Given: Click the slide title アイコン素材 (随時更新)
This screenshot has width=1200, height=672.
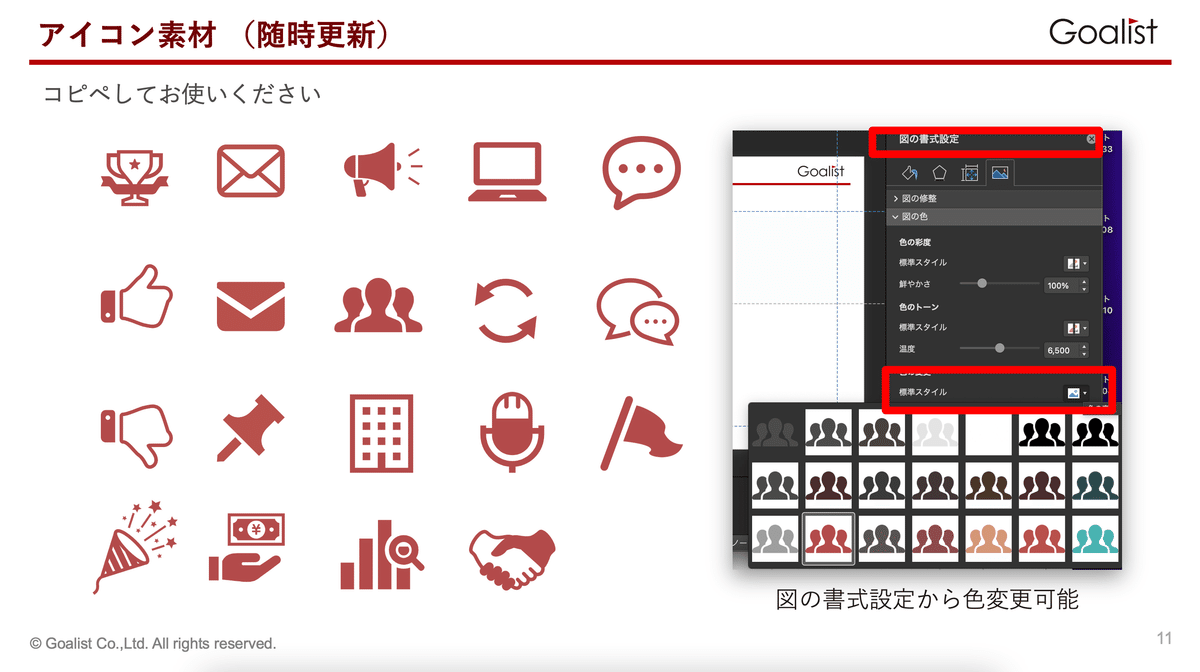Looking at the screenshot, I should pos(215,33).
